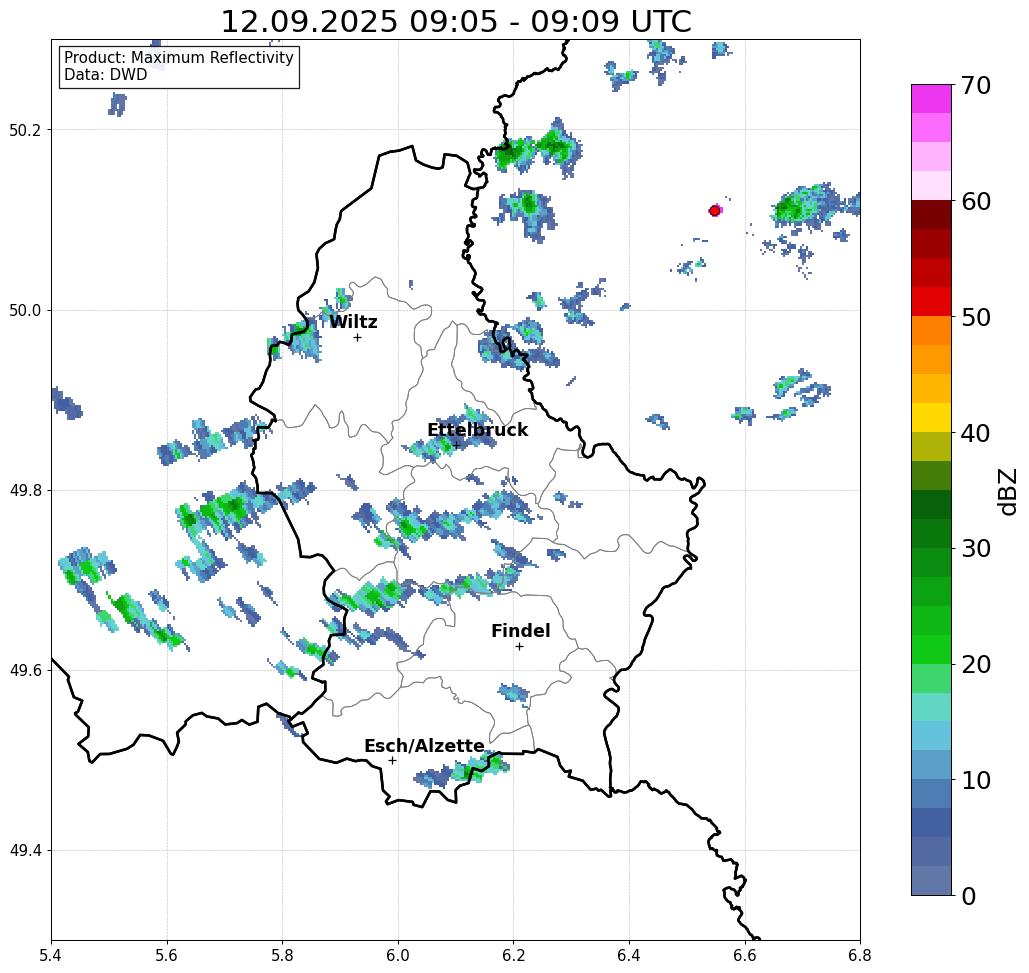
Task: Click the 6.8 longitude tick label
Action: (x=860, y=955)
